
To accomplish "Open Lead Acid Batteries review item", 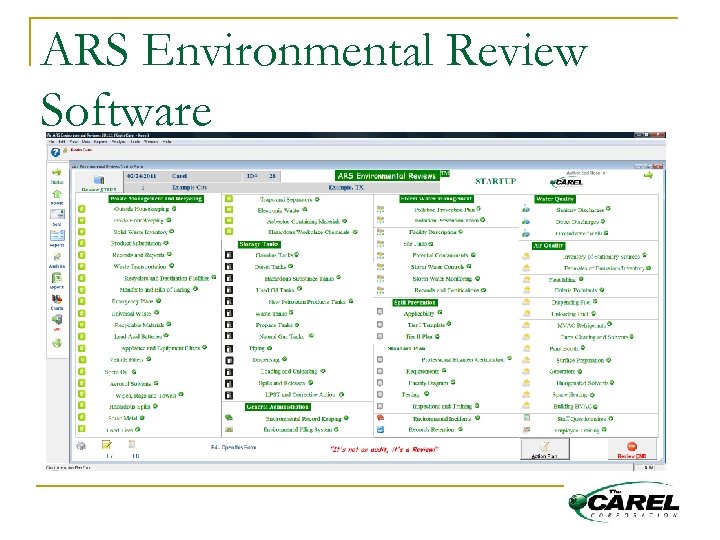I will 138,337.
